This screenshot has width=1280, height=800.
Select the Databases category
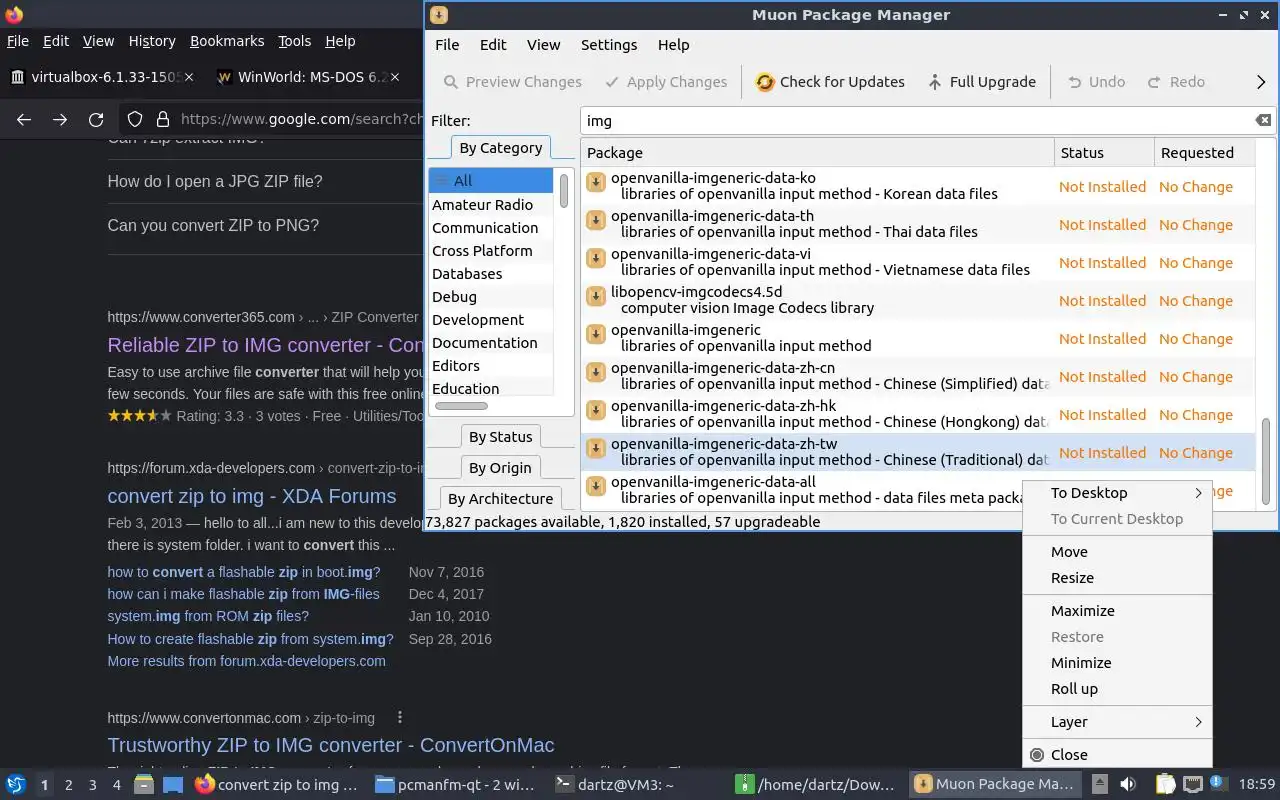click(x=491, y=274)
